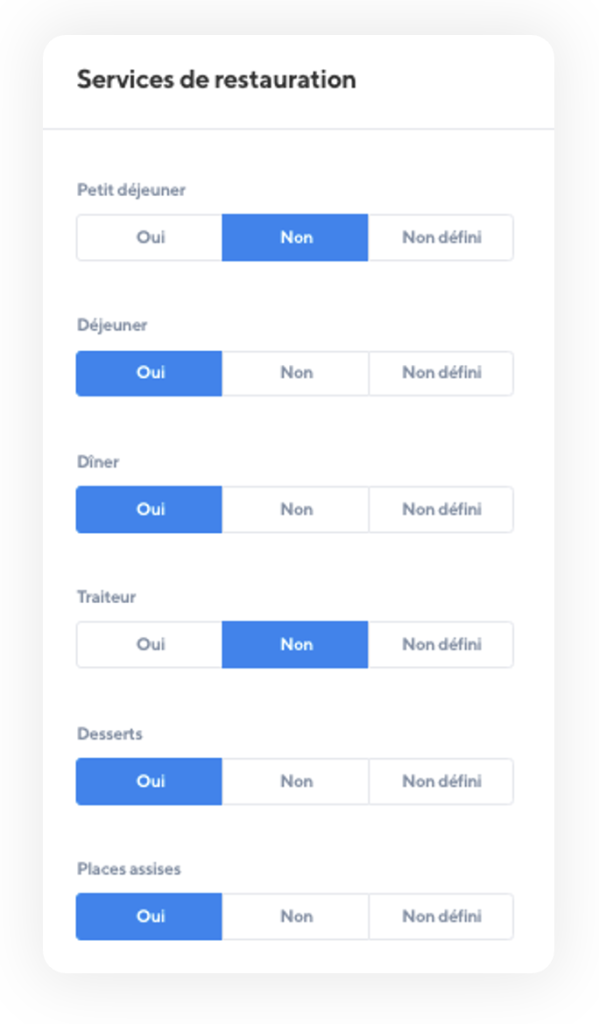Screen dimensions: 599x1024
Task: Select Oui for Dîner
Action: click(x=150, y=509)
